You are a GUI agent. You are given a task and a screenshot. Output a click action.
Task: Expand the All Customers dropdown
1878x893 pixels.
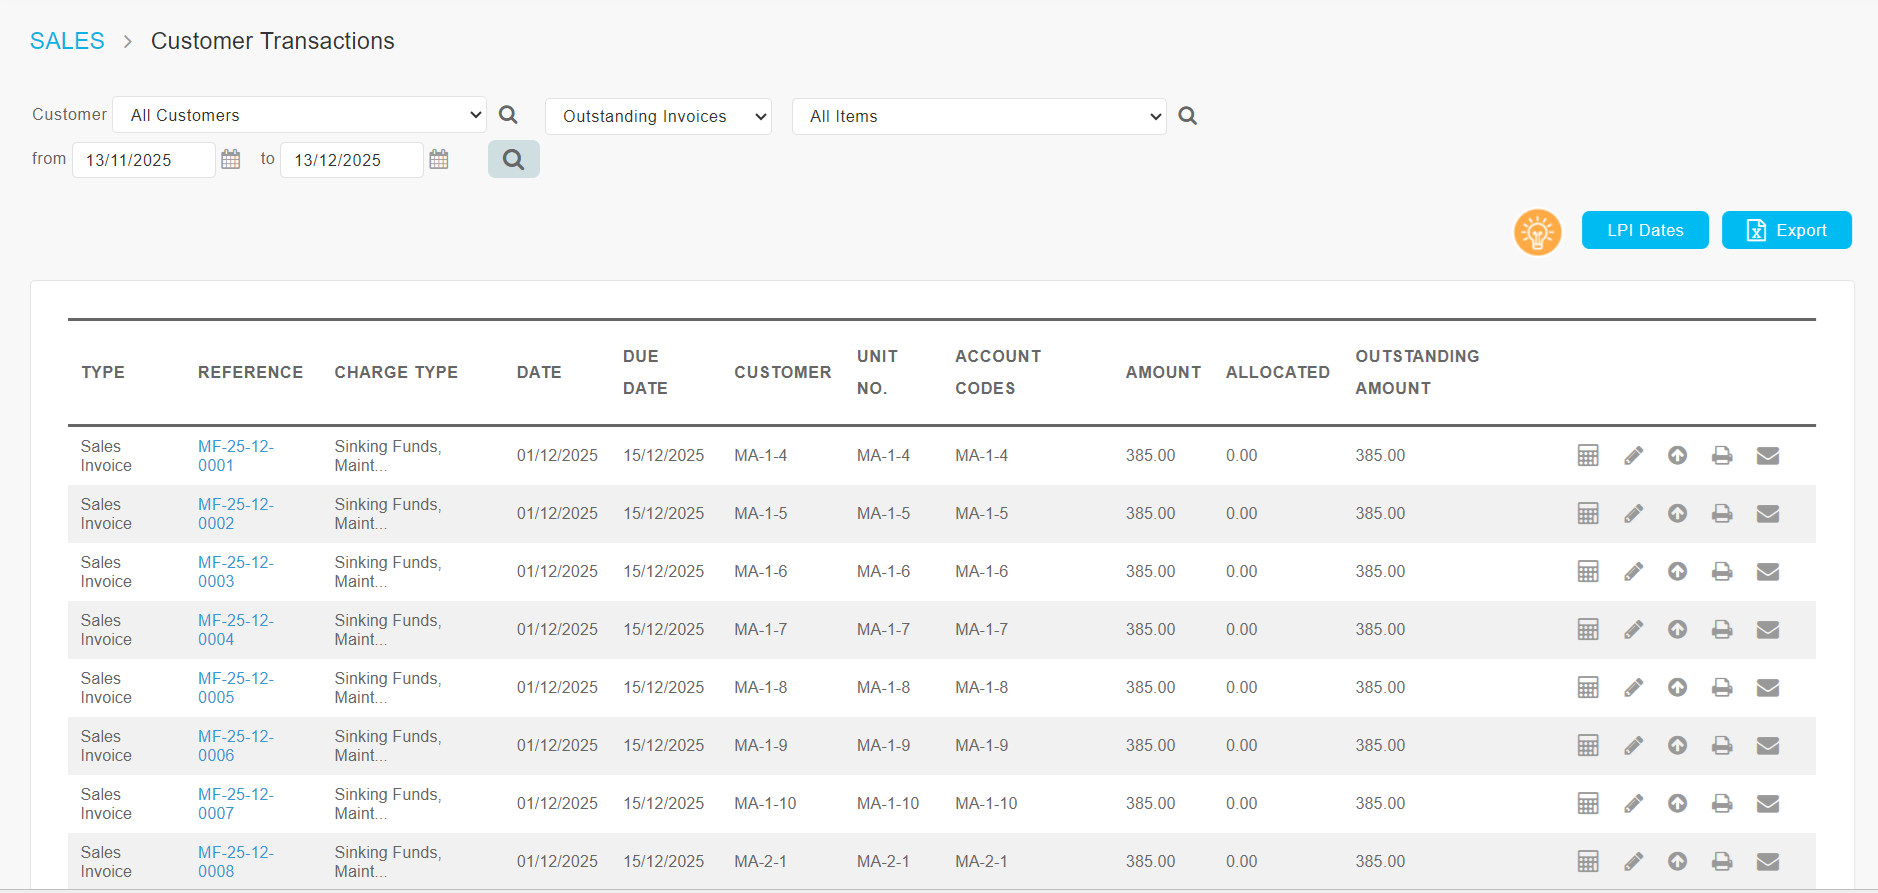(299, 115)
